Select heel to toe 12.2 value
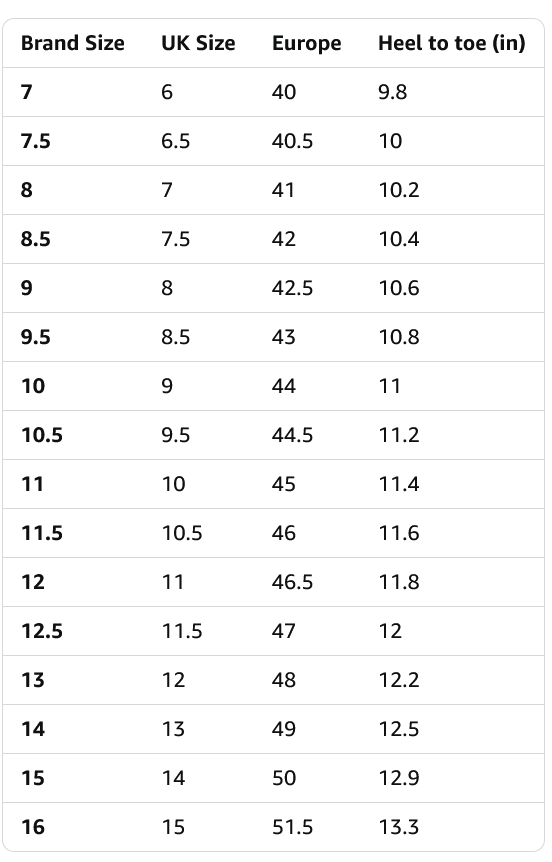 click(x=399, y=680)
